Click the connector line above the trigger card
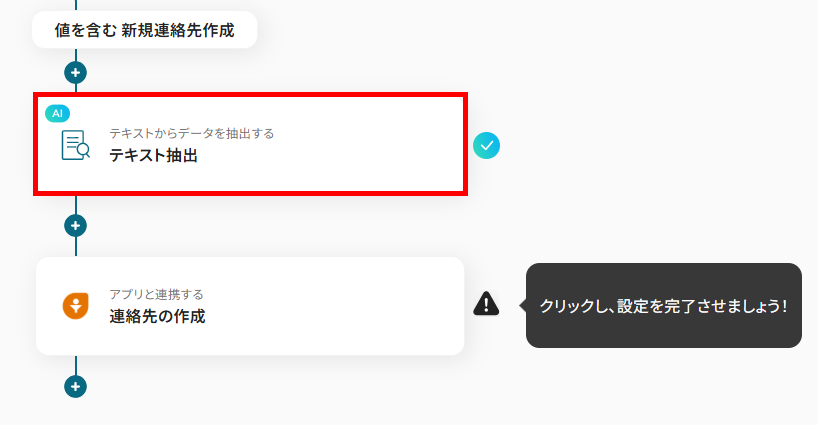818x425 pixels. 76,5
